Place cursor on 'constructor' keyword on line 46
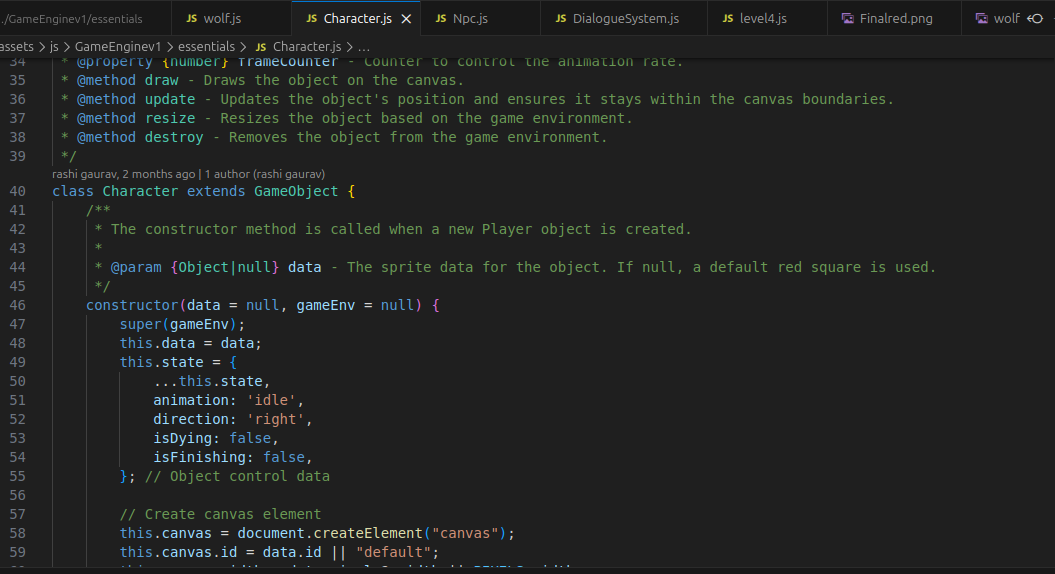1055x574 pixels. [x=133, y=306]
